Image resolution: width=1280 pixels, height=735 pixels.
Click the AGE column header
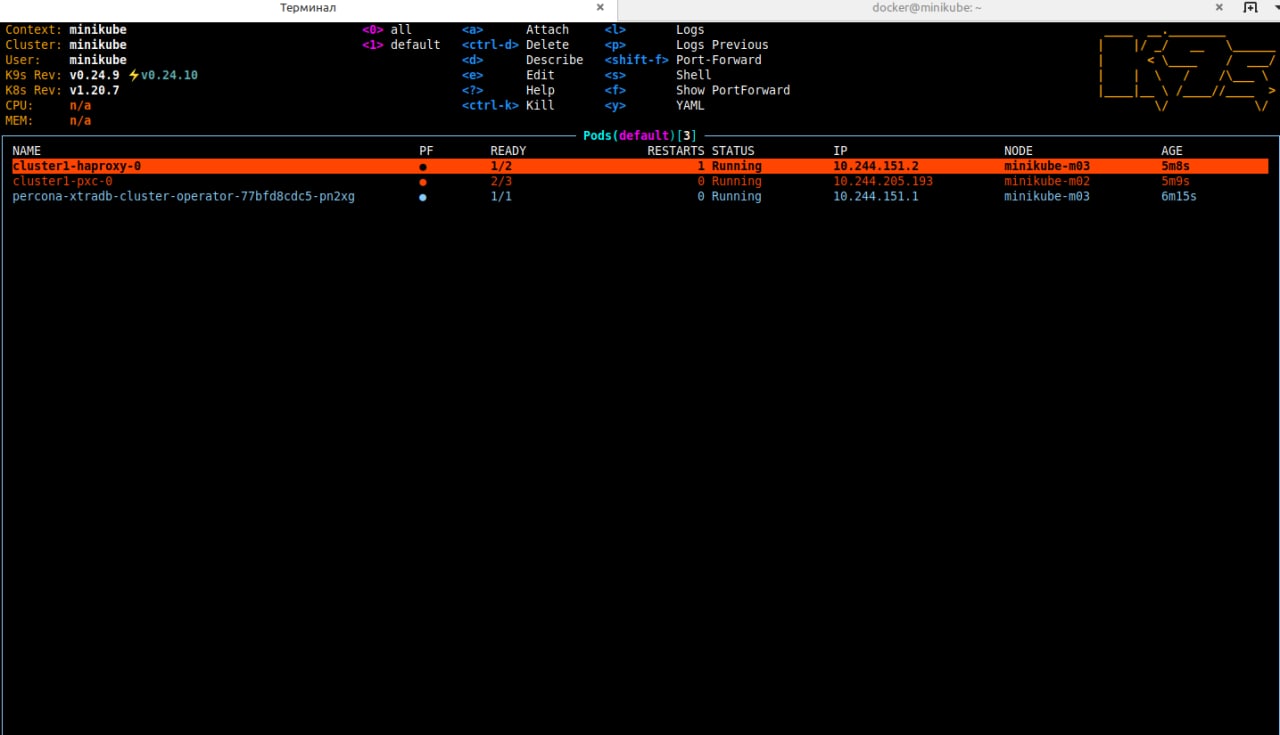click(1172, 151)
